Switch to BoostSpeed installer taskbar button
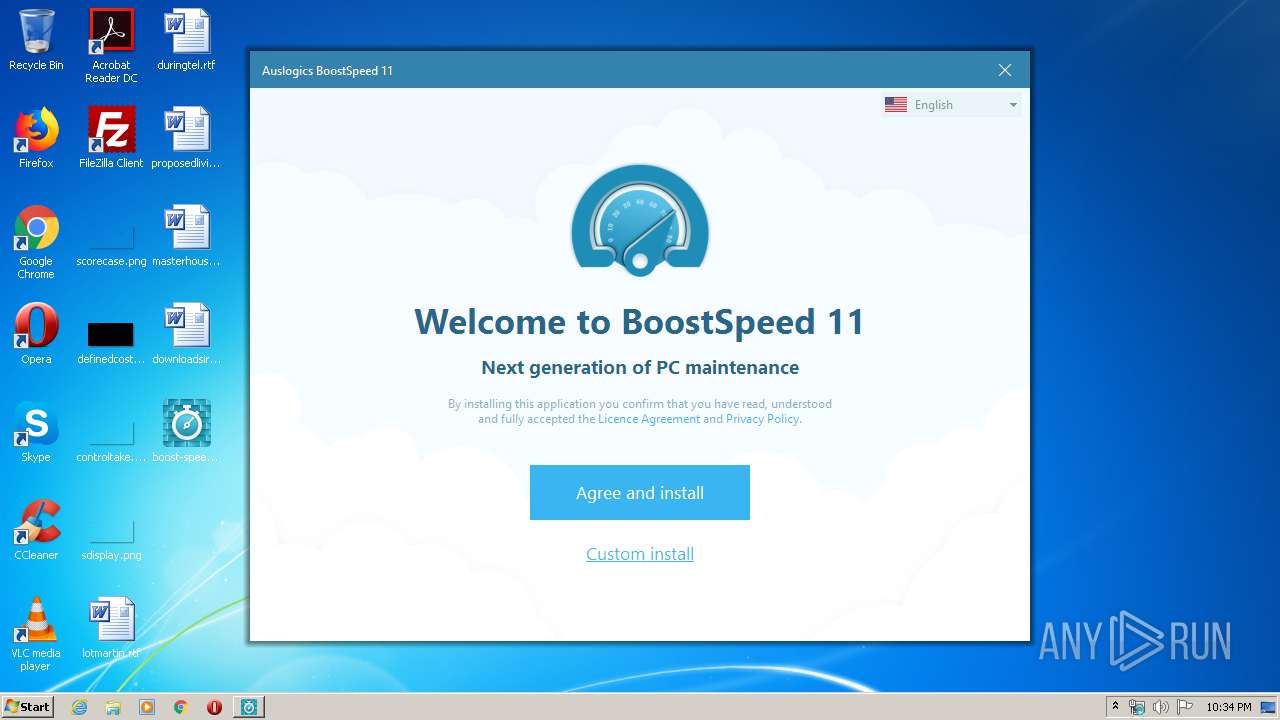 click(x=249, y=707)
